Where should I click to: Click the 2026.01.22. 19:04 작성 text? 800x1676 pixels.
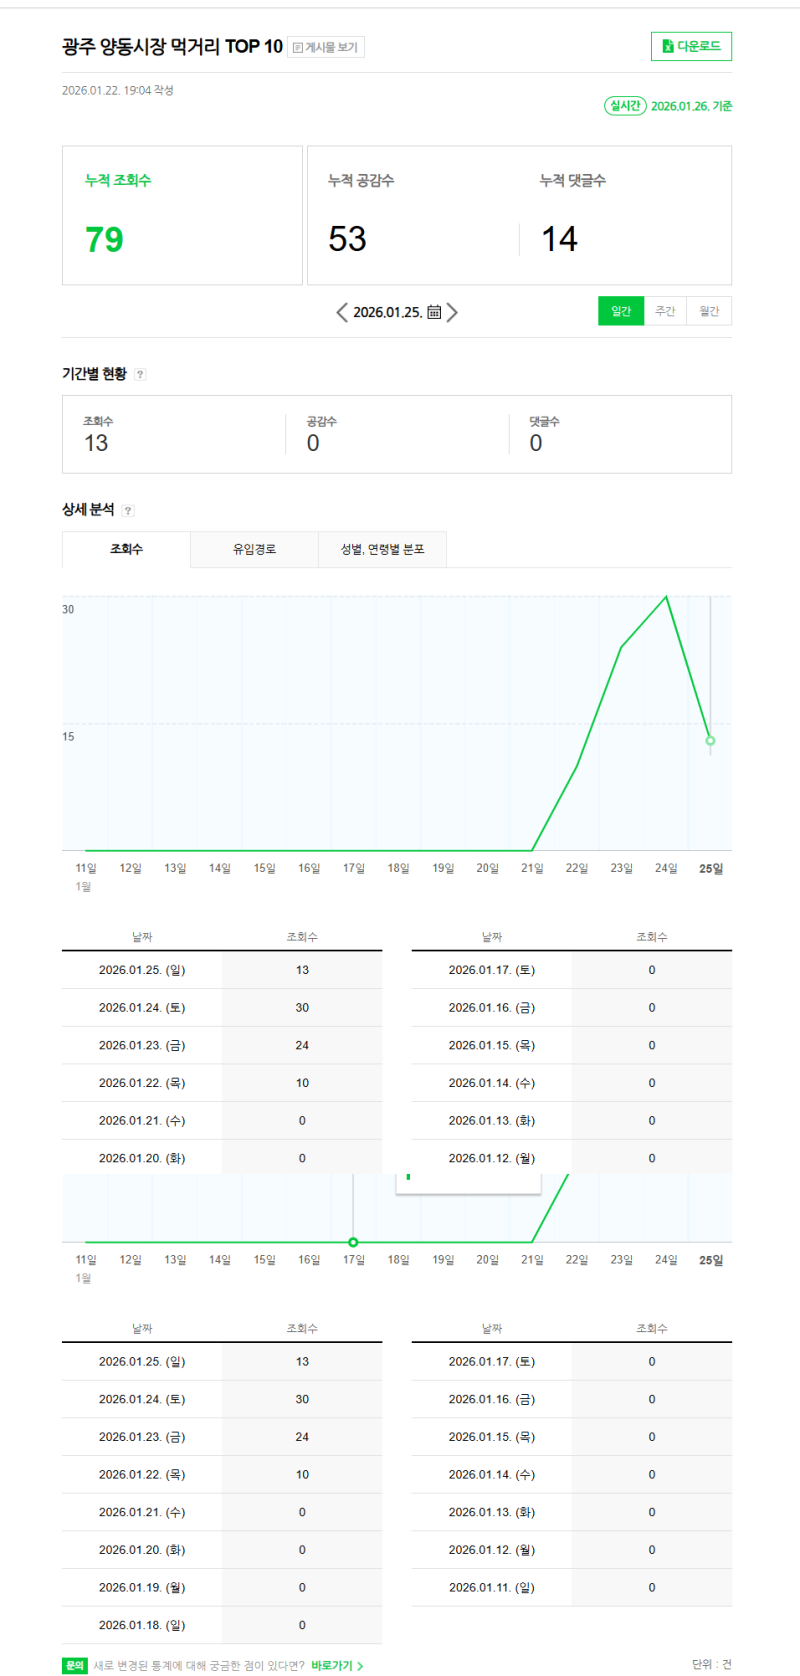click(x=118, y=90)
